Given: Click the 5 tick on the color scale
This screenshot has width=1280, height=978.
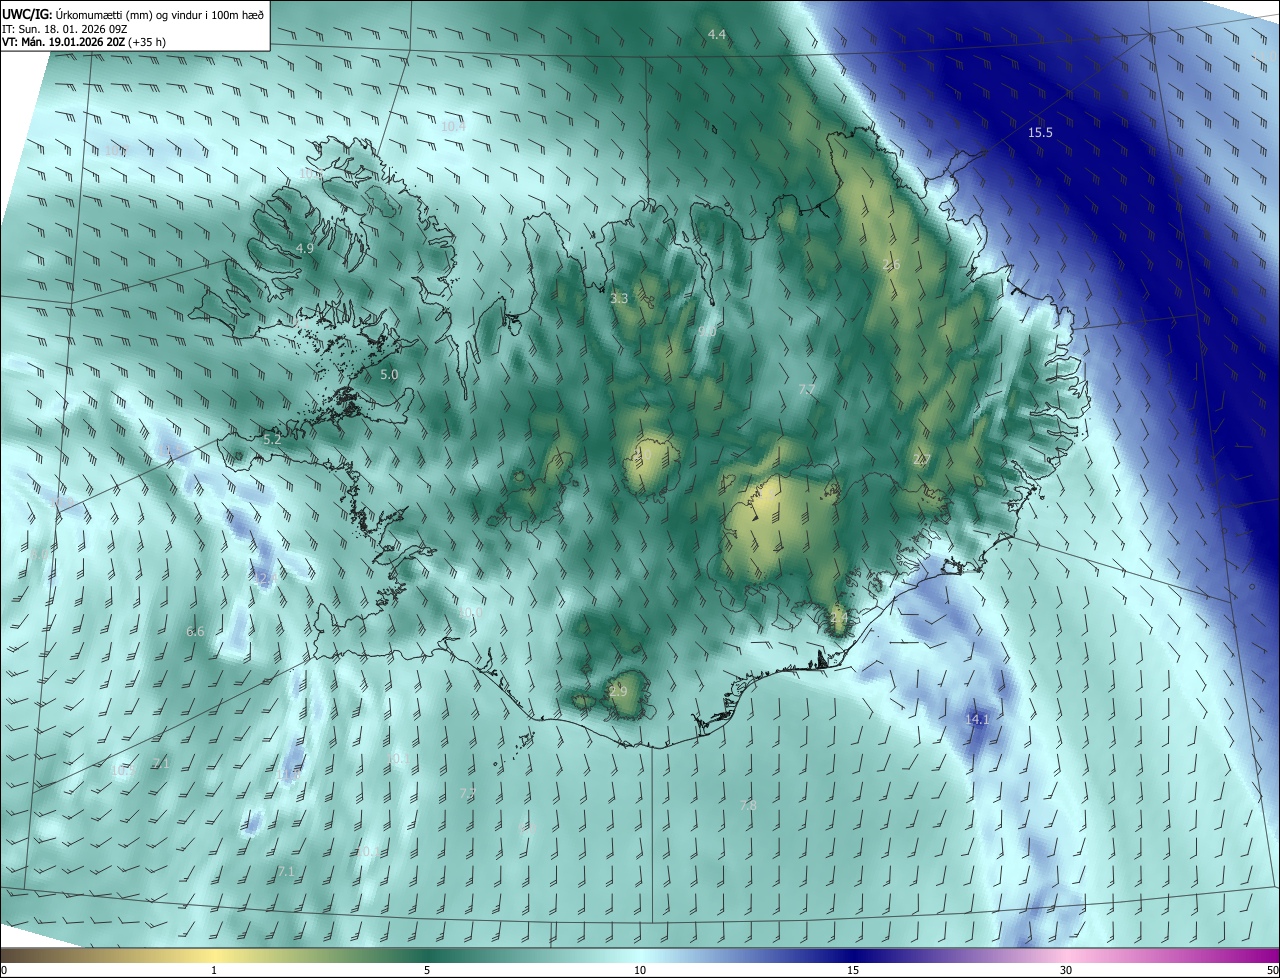Looking at the screenshot, I should (427, 971).
